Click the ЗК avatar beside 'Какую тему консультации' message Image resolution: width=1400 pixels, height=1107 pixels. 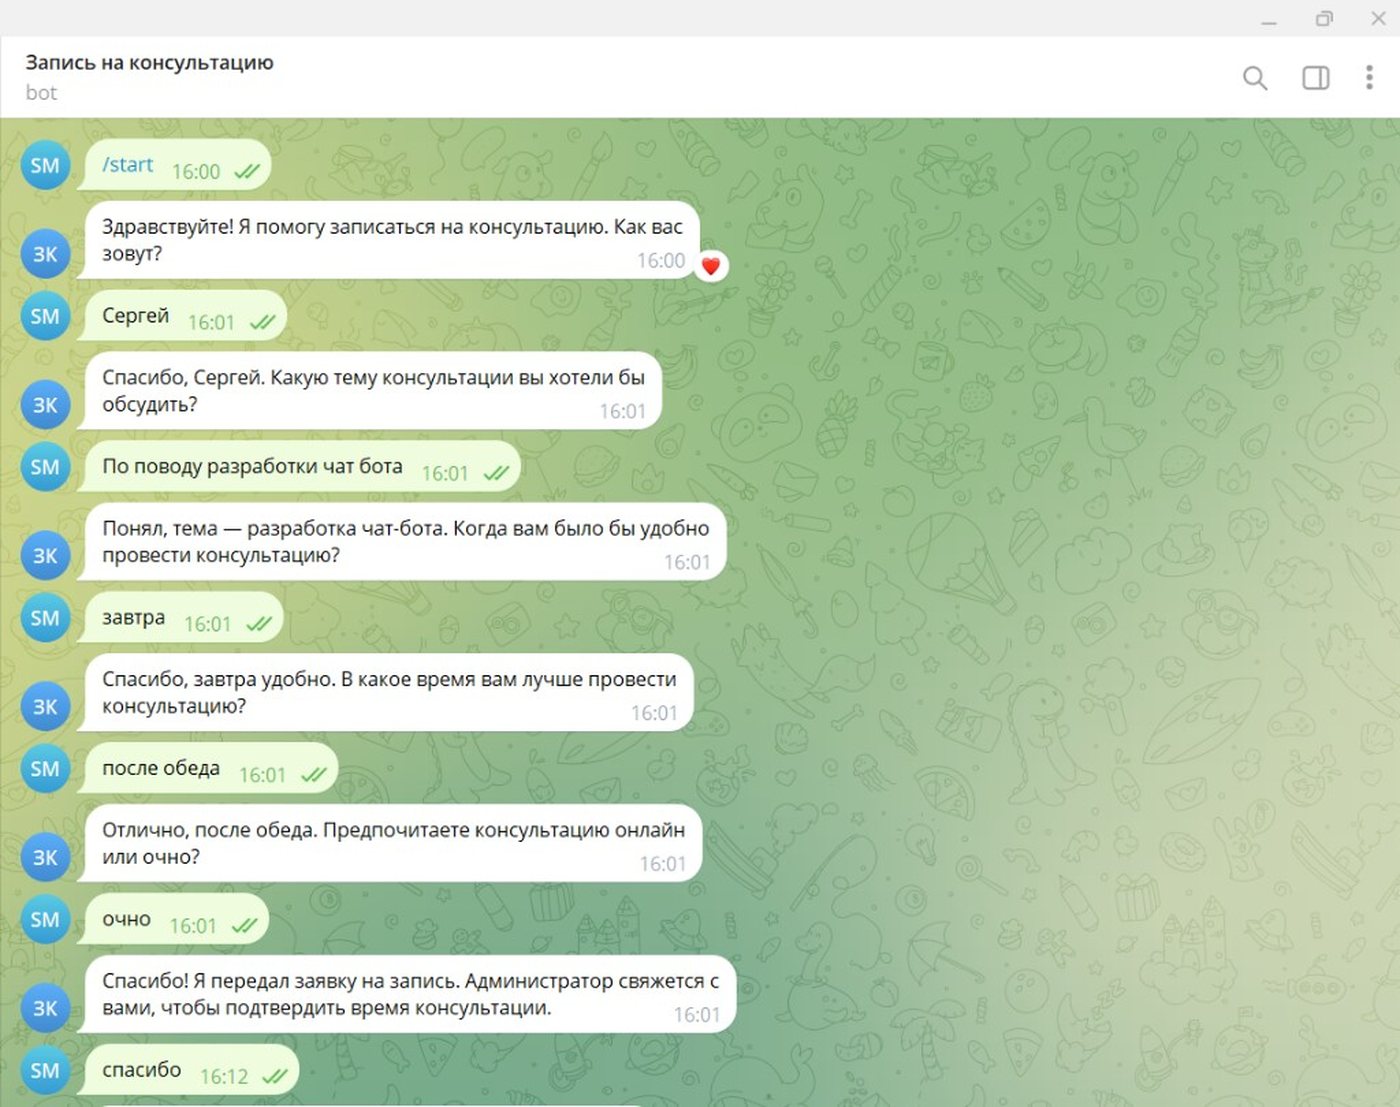click(x=45, y=405)
